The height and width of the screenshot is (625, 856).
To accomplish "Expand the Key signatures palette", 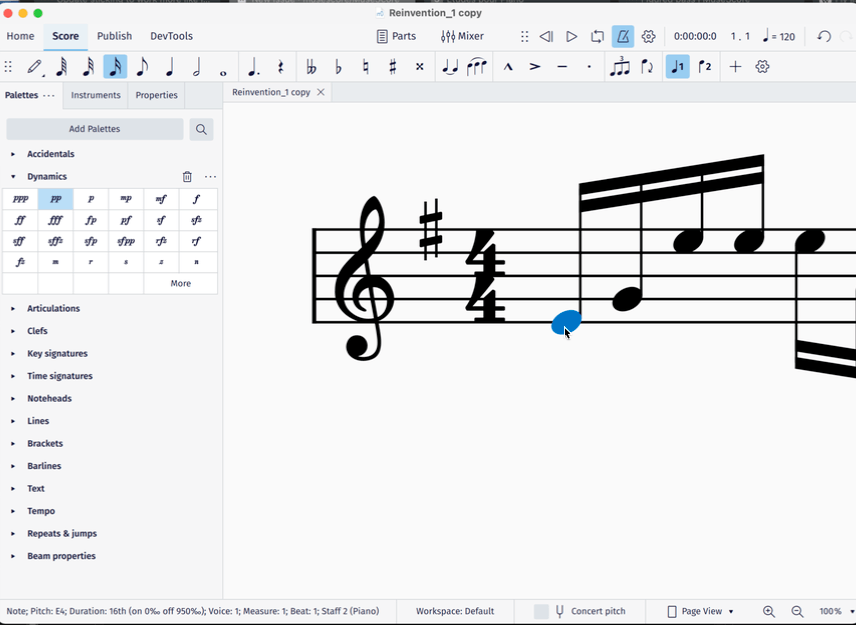I will [13, 354].
